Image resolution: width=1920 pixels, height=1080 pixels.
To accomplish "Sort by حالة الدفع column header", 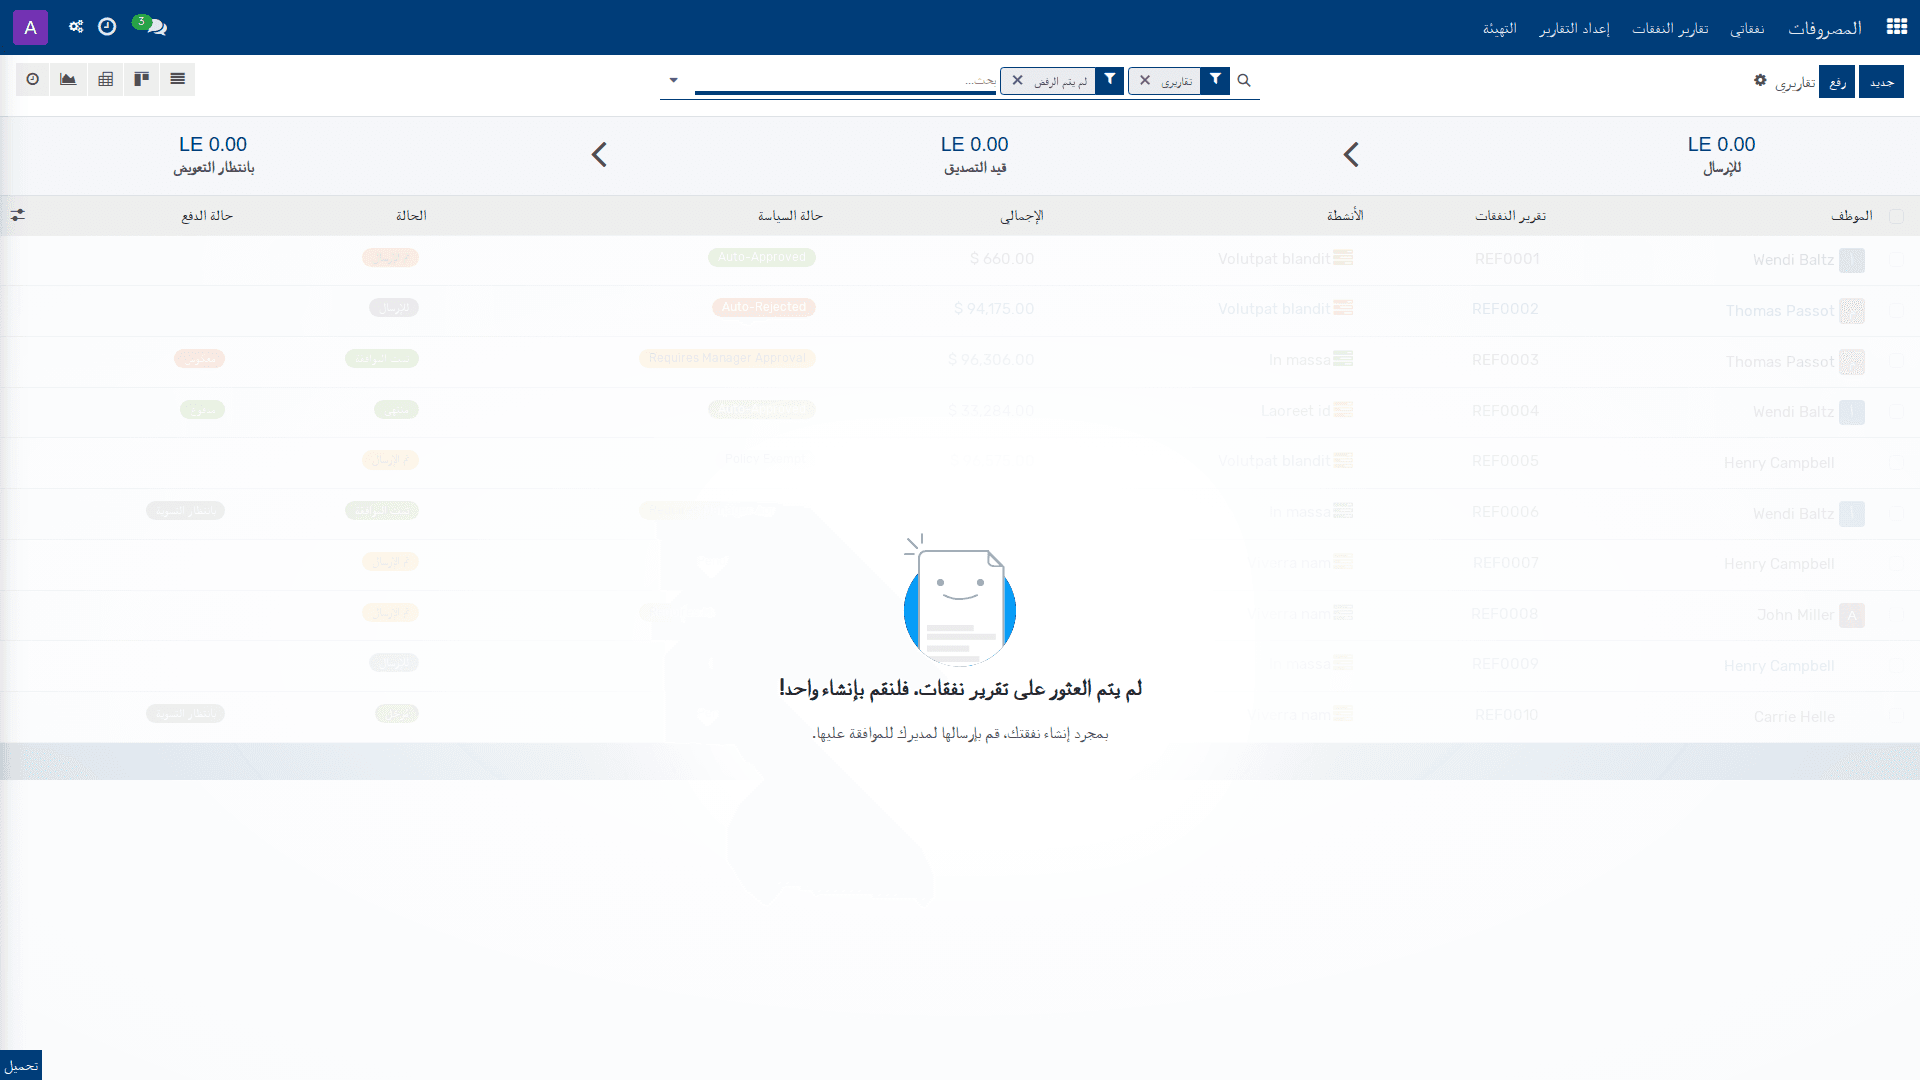I will pos(207,216).
